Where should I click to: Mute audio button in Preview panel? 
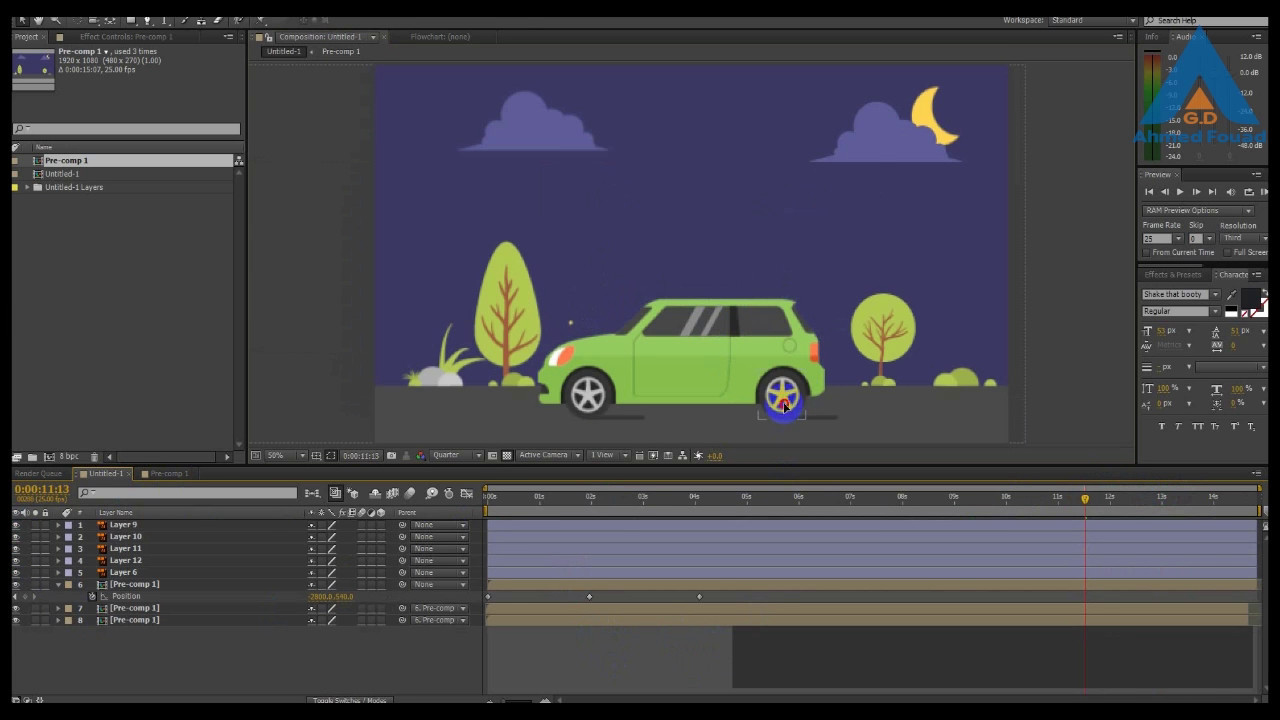pyautogui.click(x=1230, y=192)
